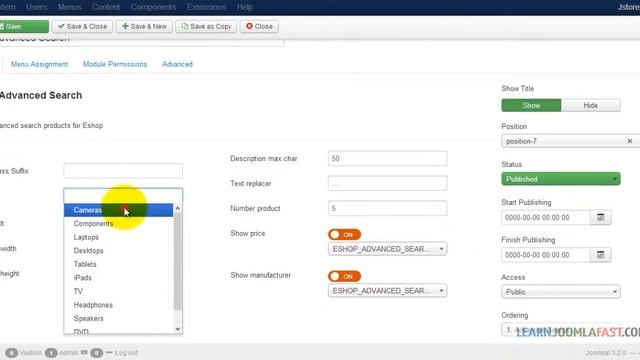Viewport: 640px width, 360px height.
Task: Click Save & New button
Action: click(144, 26)
